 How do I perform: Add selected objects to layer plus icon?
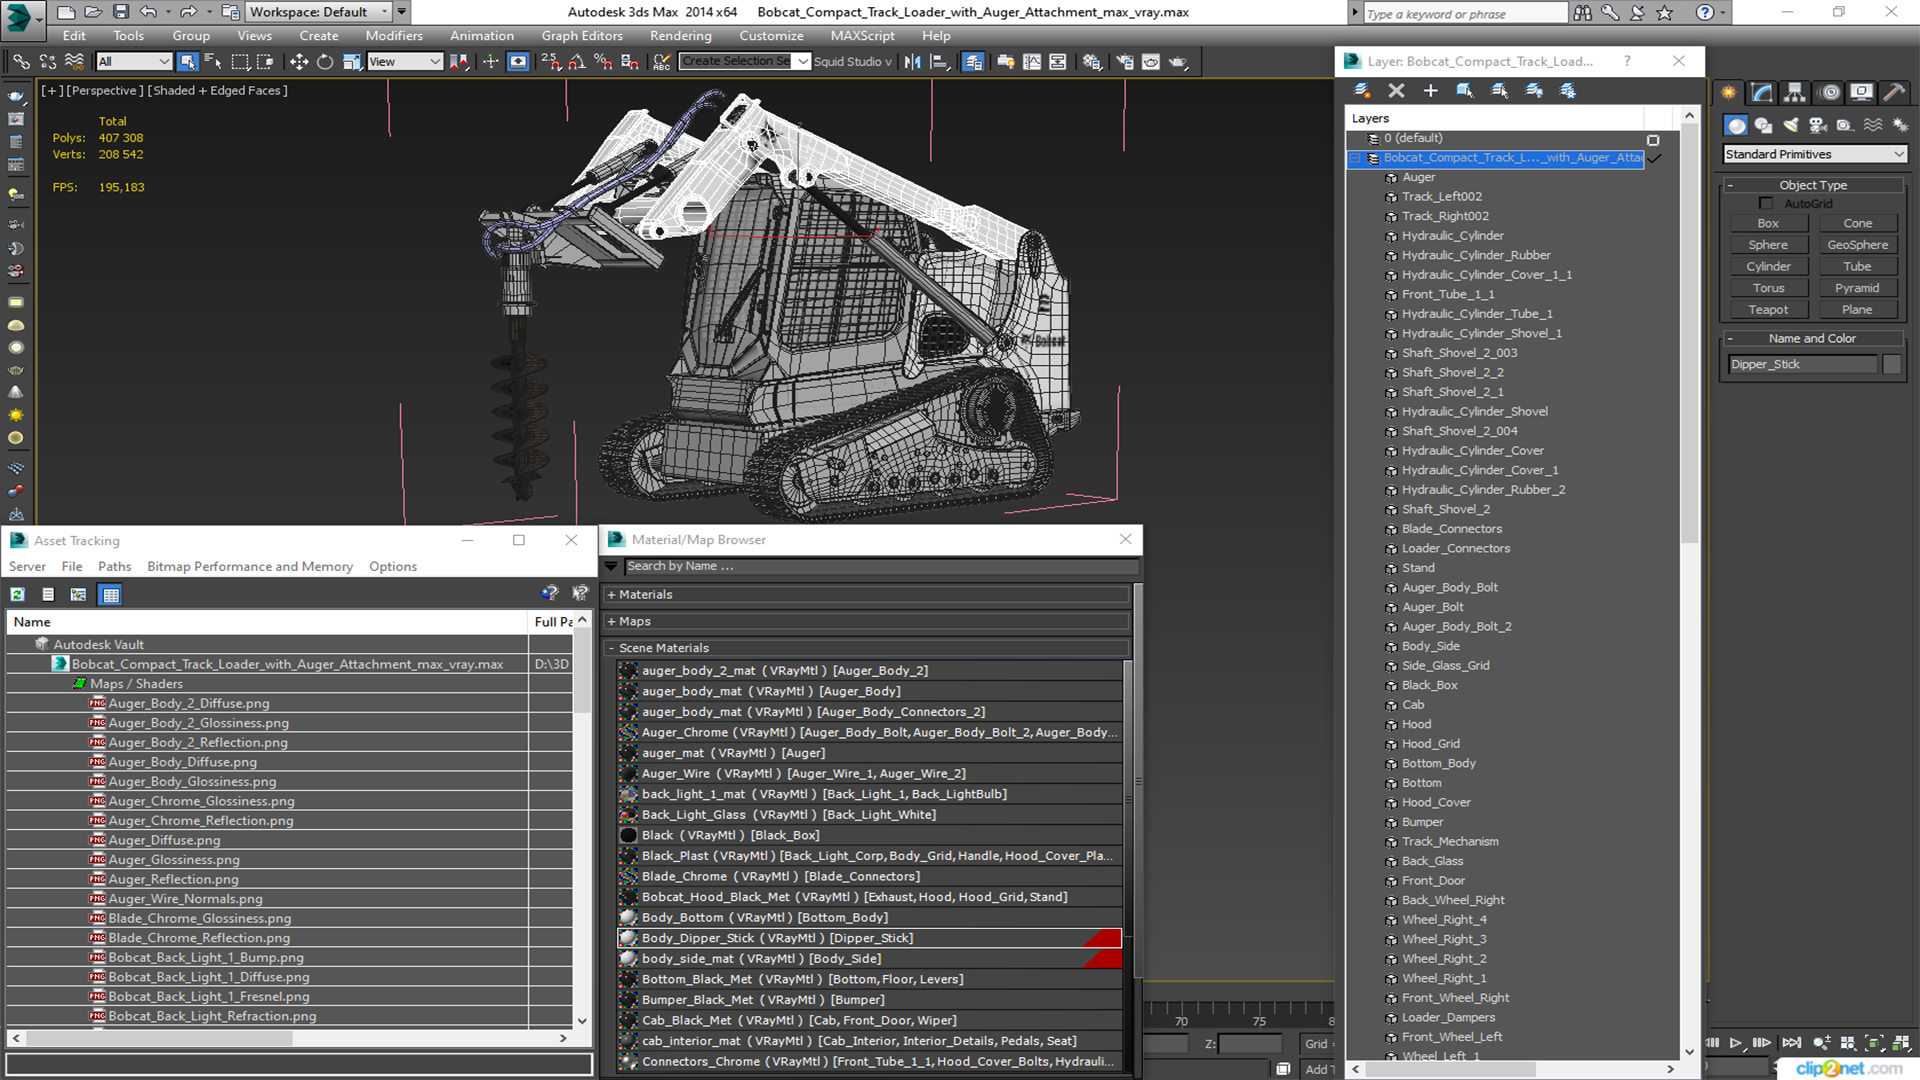click(x=1431, y=91)
